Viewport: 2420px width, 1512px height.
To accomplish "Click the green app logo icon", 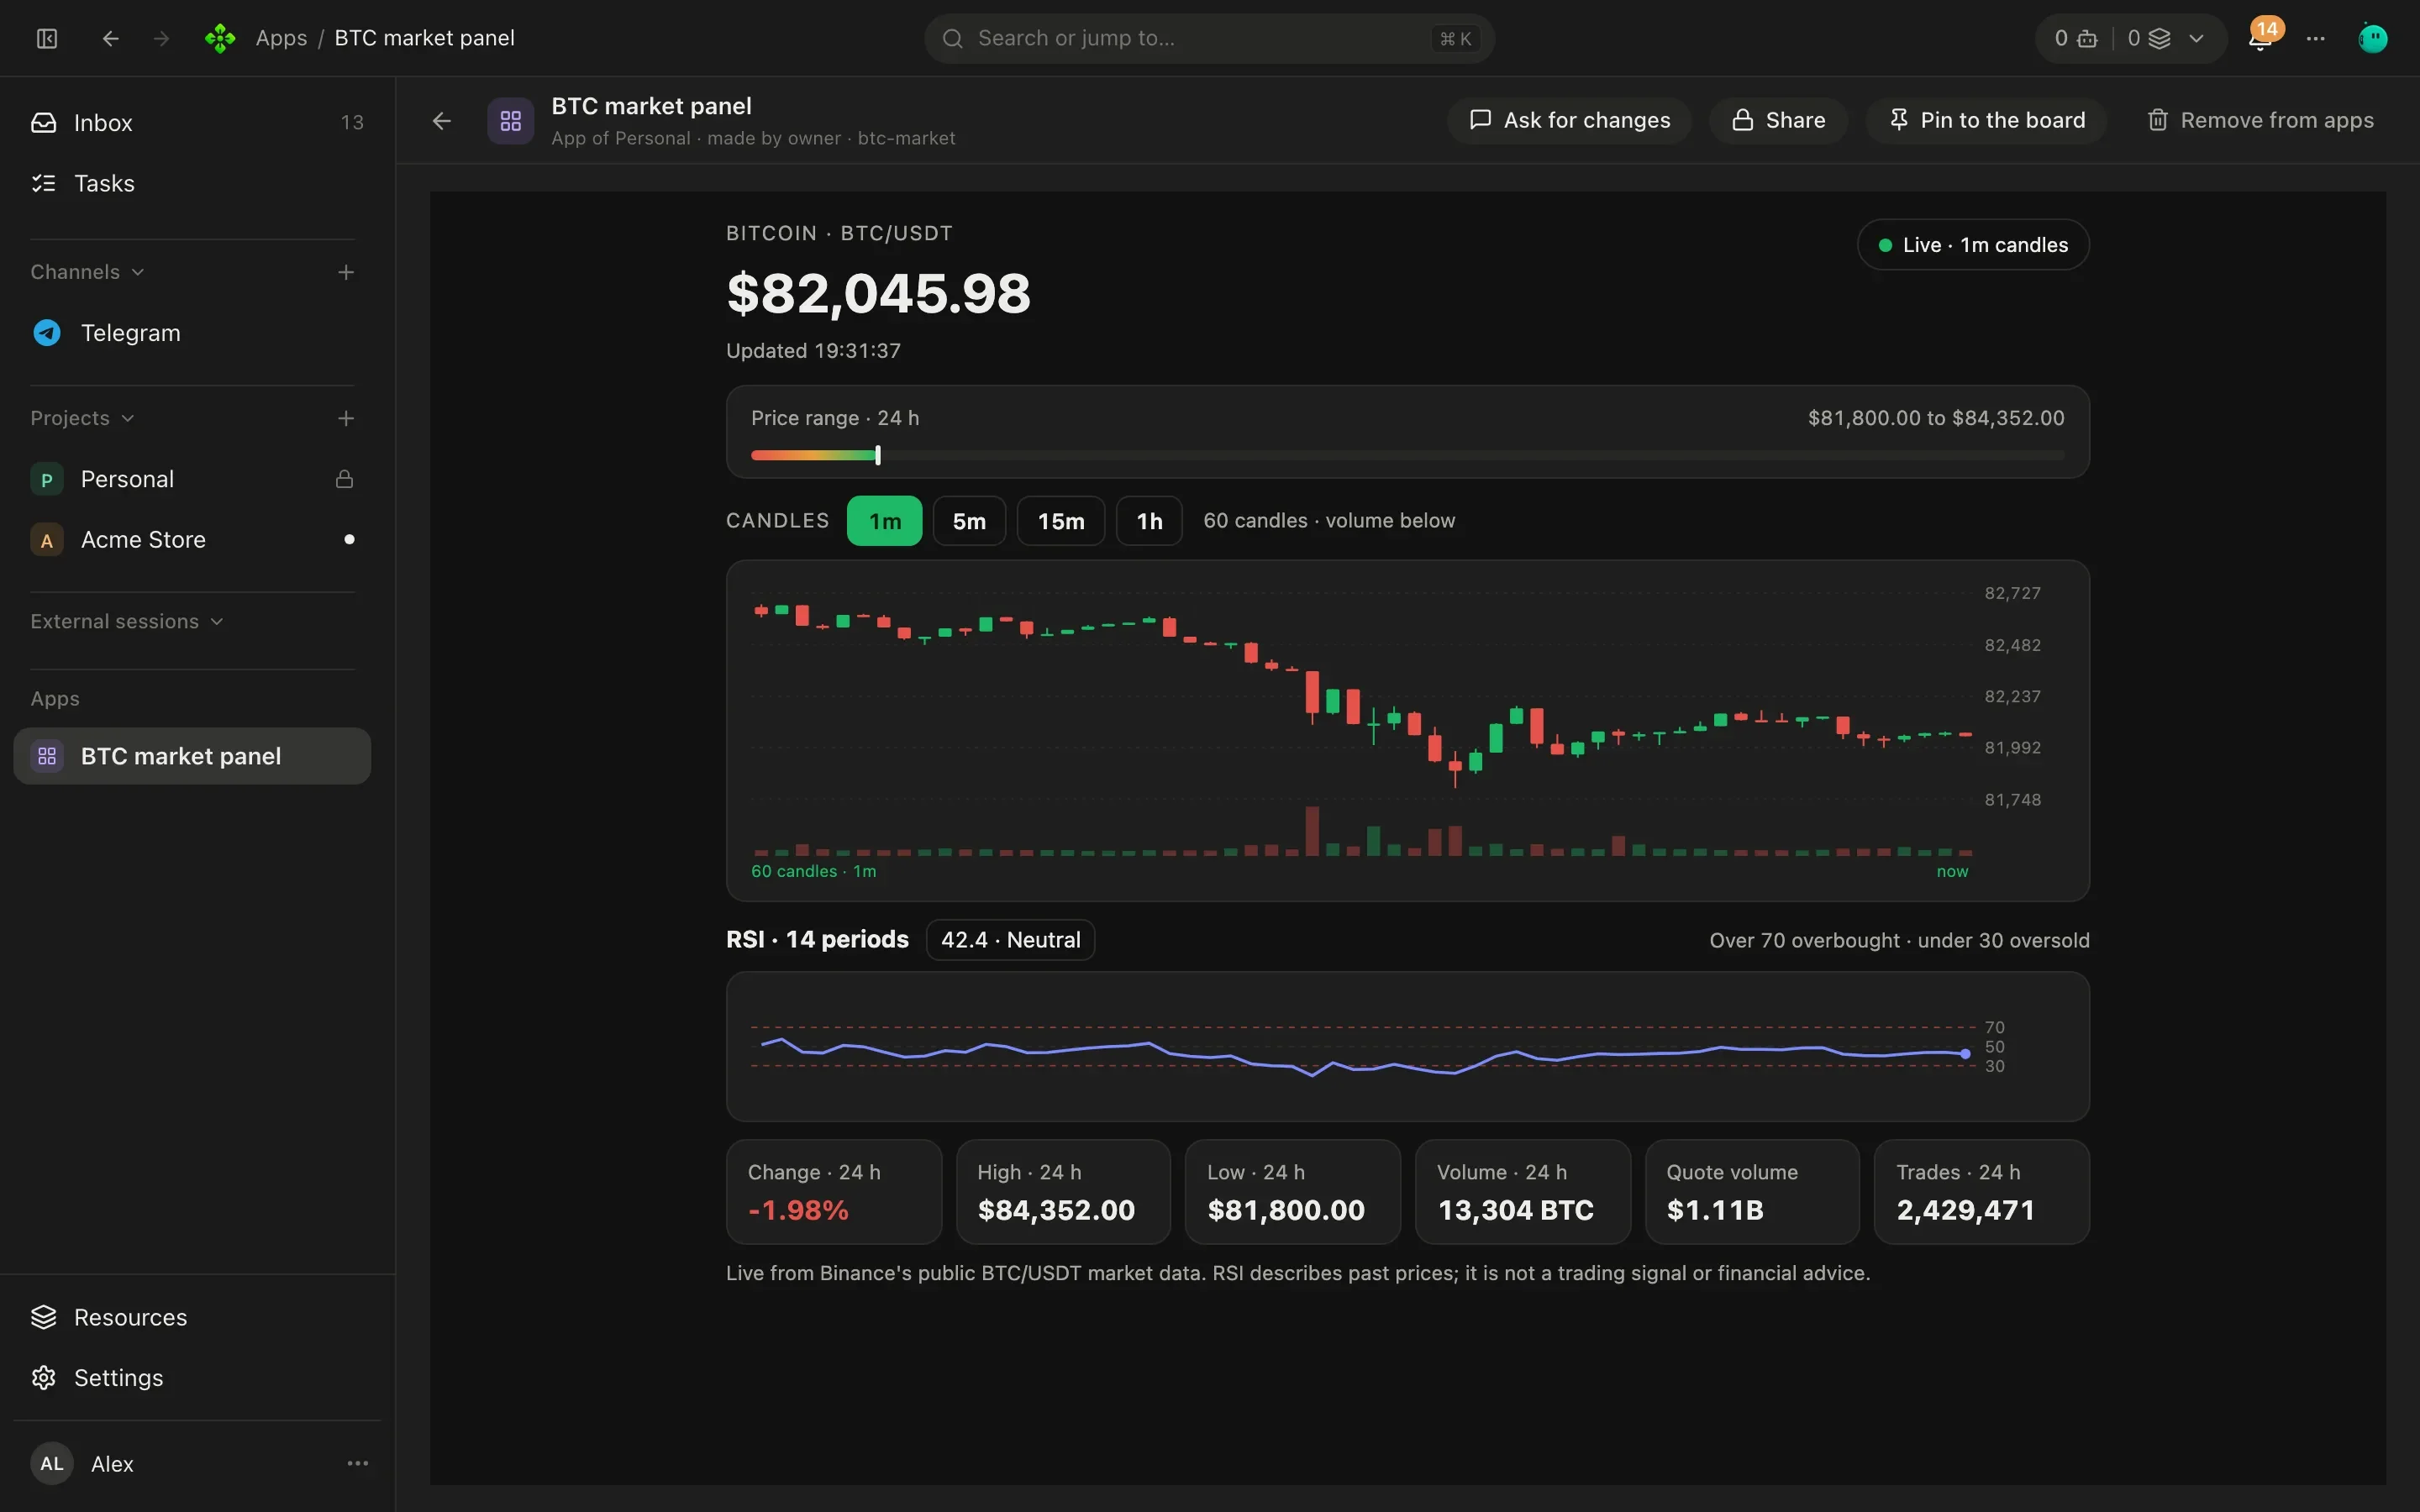I will tap(220, 38).
